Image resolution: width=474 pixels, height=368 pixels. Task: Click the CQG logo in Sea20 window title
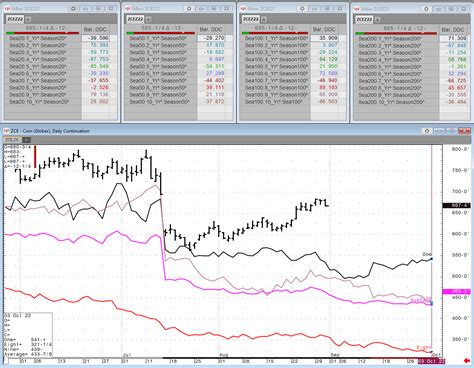click(7, 9)
